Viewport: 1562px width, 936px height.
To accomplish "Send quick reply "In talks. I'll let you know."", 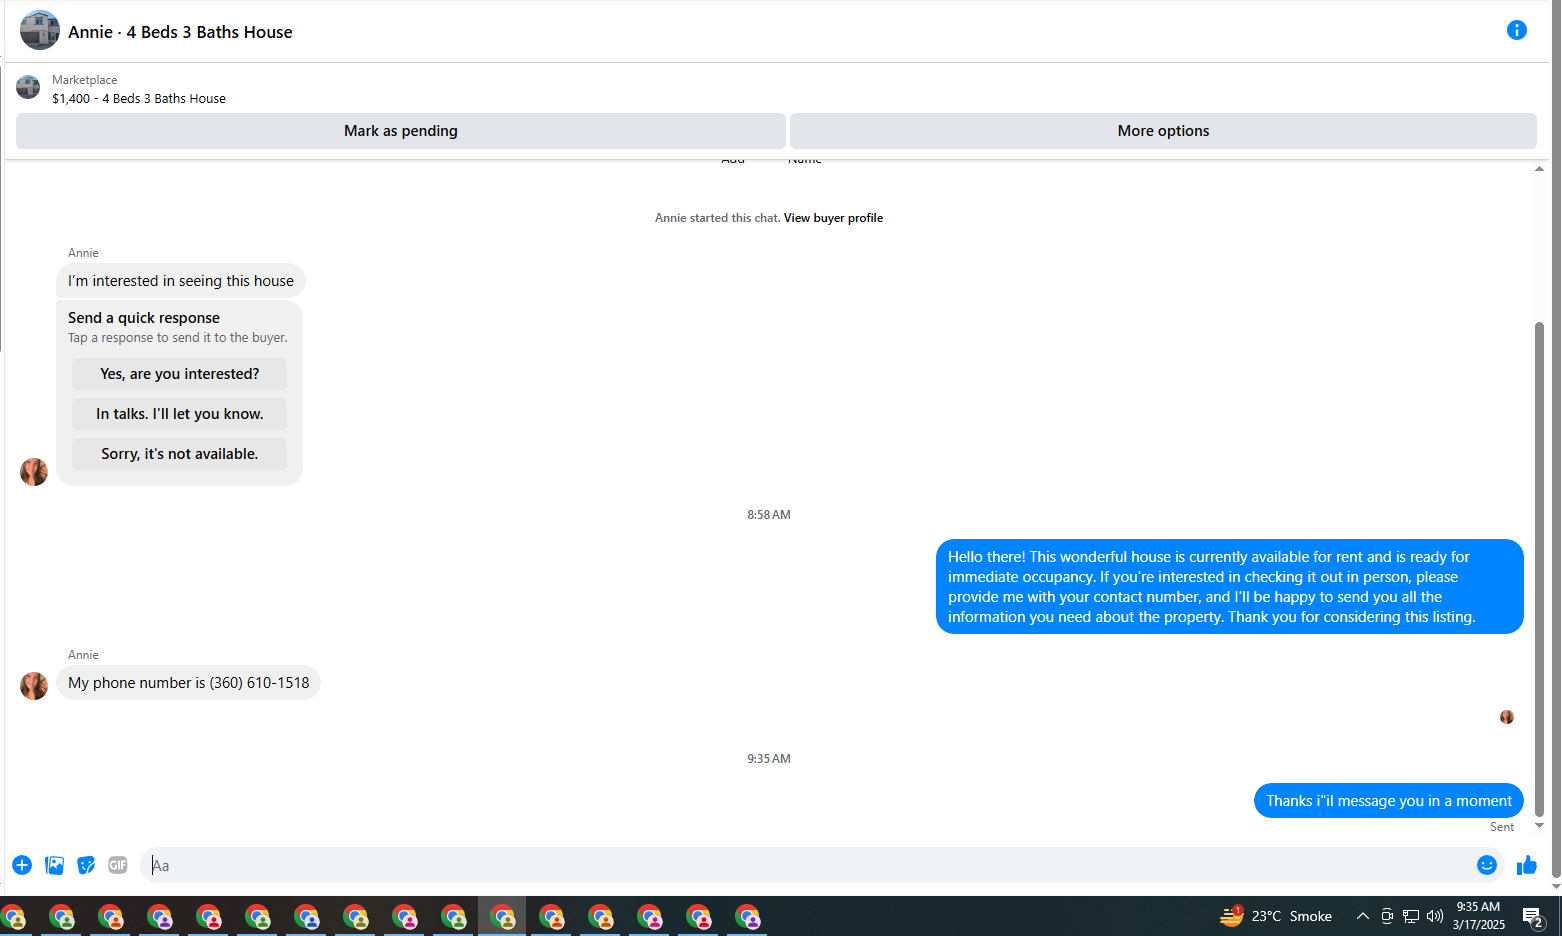I will [x=180, y=414].
